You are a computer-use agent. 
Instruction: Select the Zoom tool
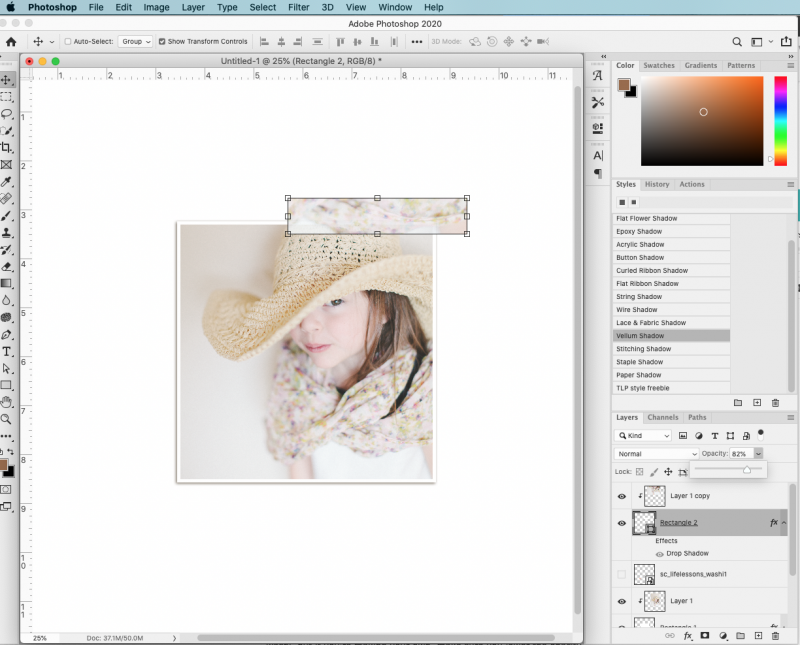click(x=7, y=419)
